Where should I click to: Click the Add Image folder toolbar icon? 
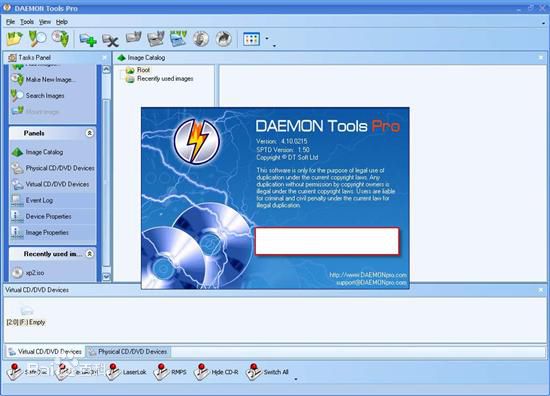tap(15, 39)
